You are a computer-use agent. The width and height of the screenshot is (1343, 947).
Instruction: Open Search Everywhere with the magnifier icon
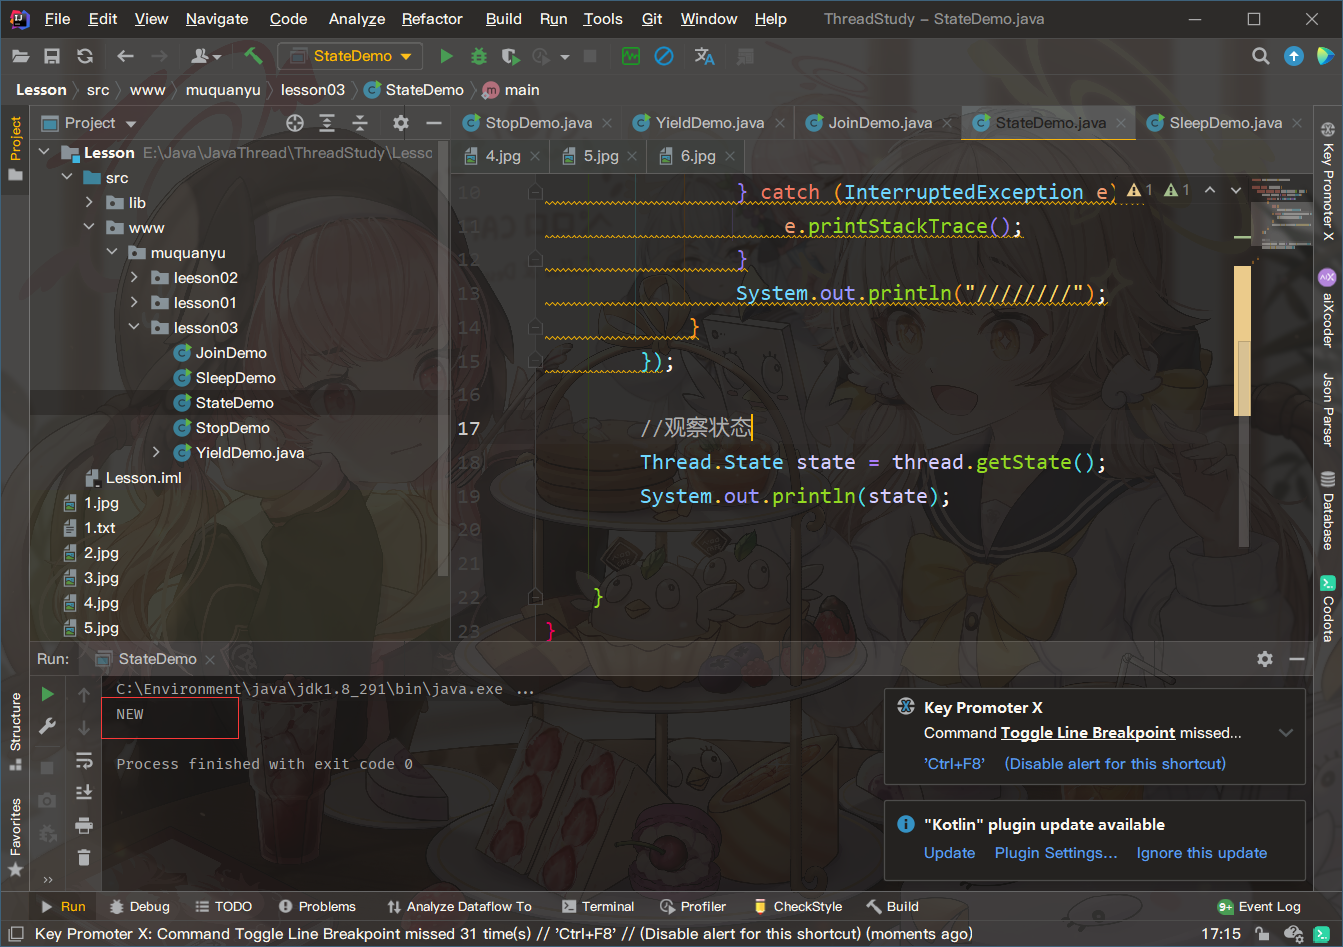coord(1261,57)
